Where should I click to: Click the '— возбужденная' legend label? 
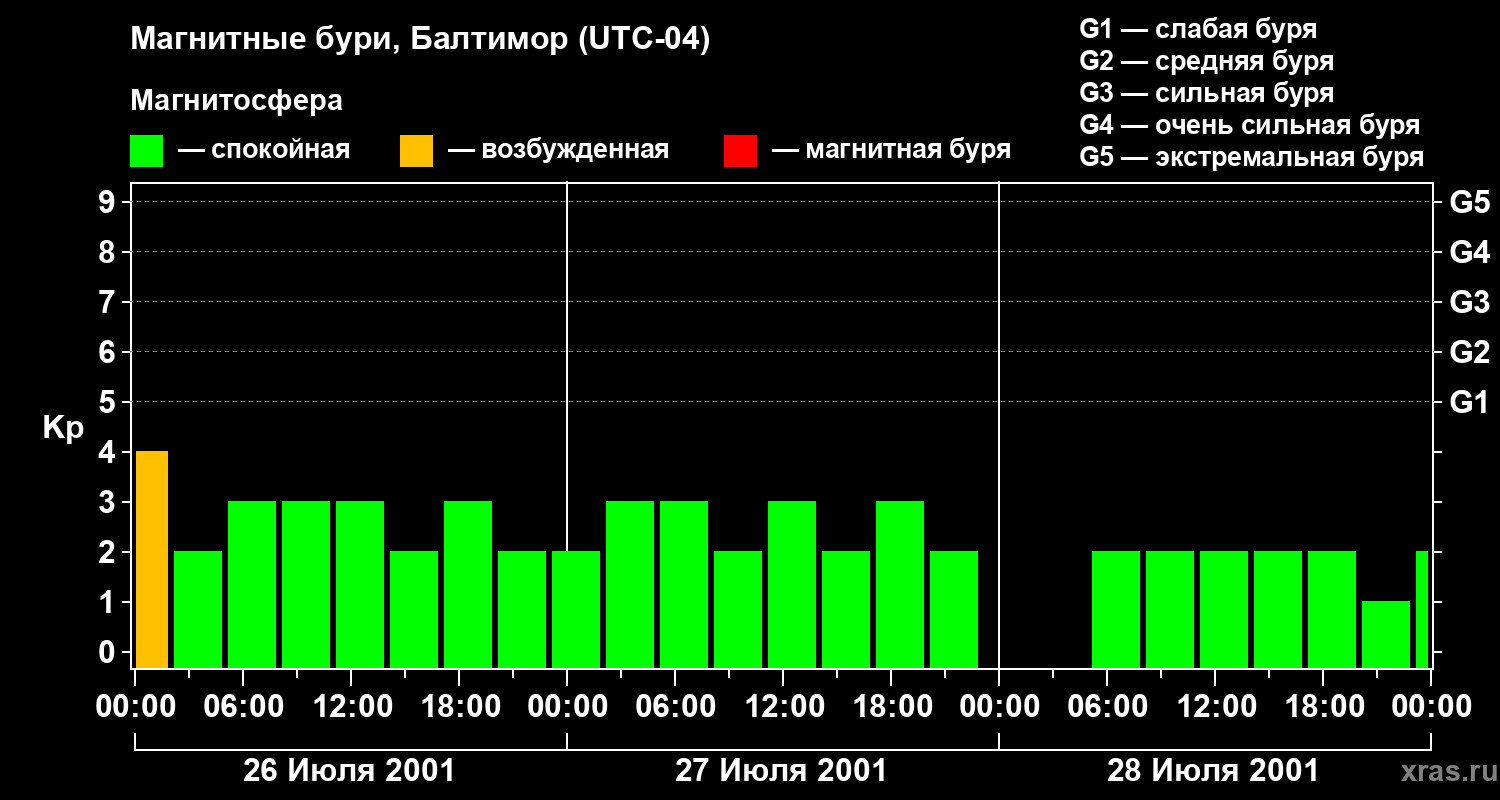[558, 150]
